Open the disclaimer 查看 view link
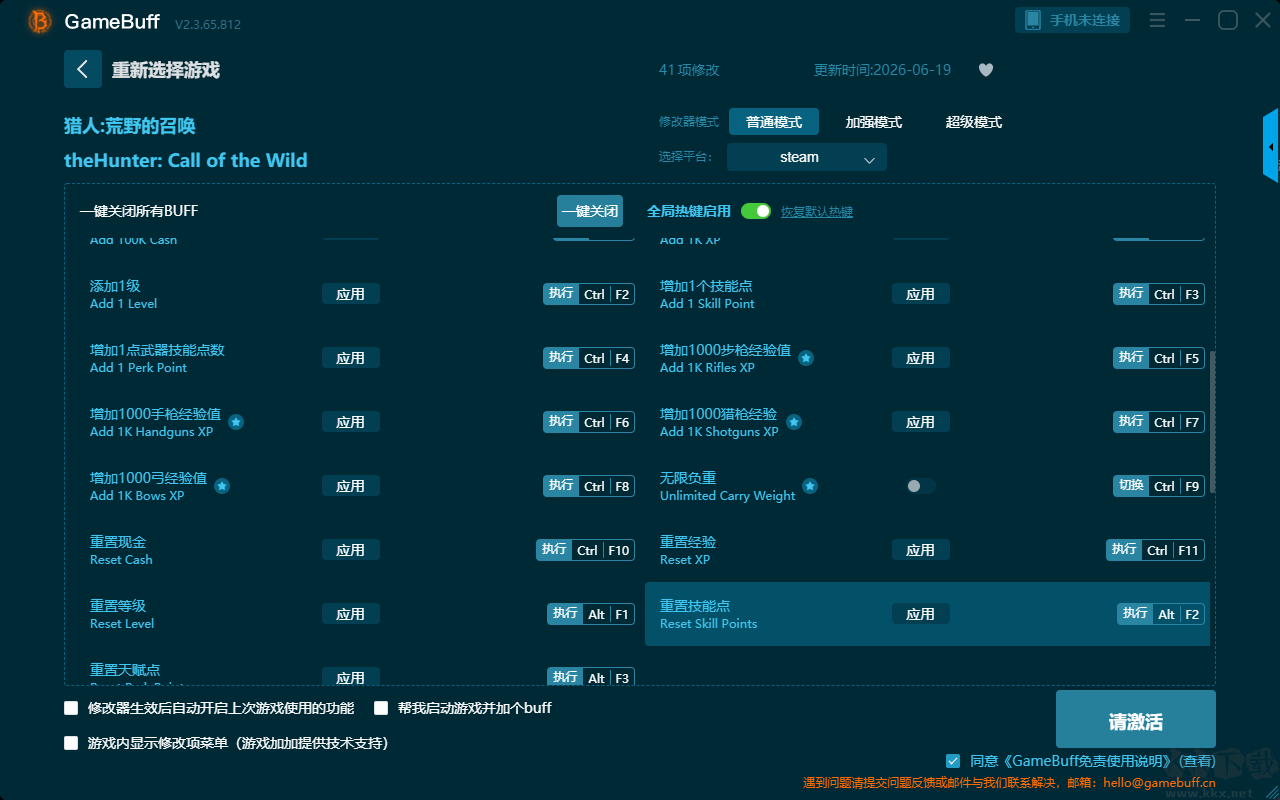This screenshot has height=800, width=1280. (x=1196, y=761)
